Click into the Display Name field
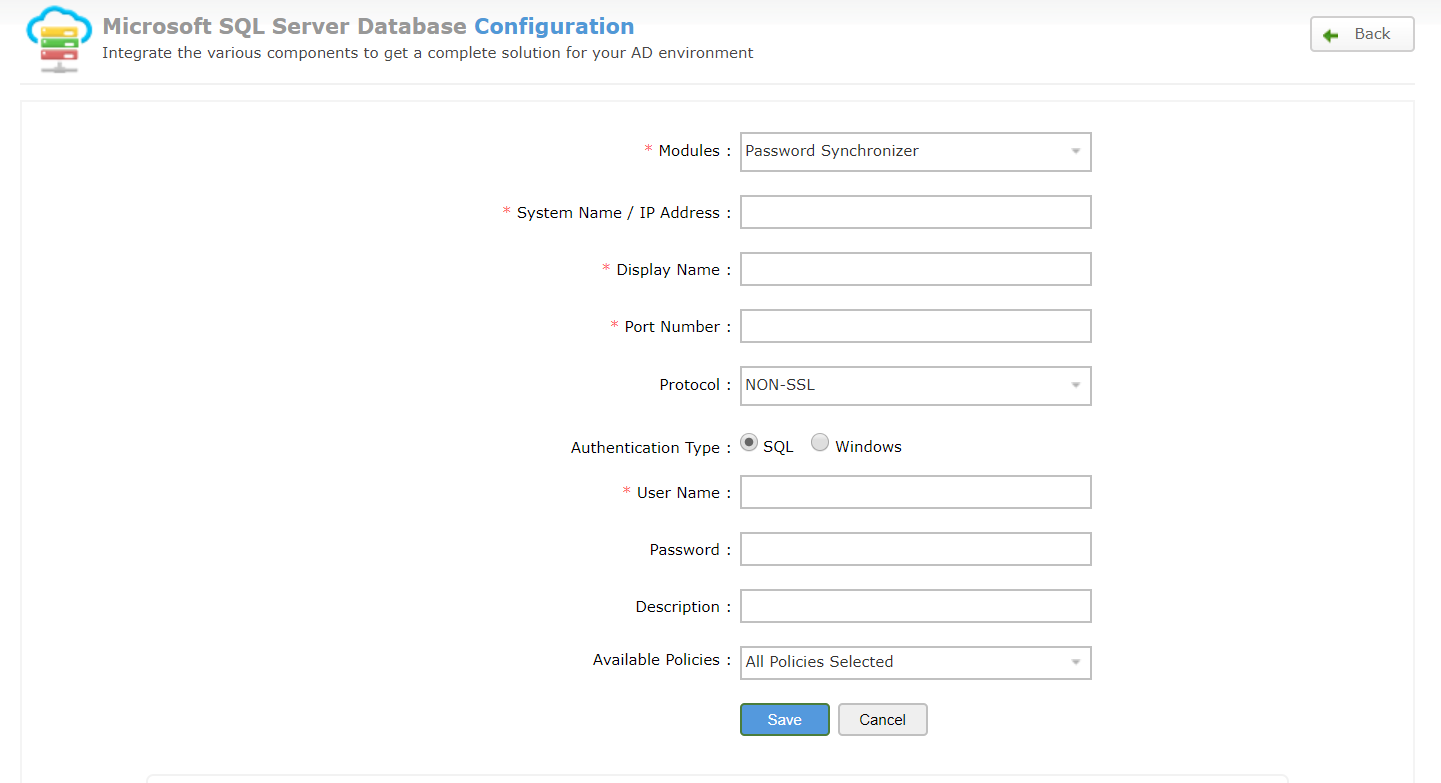1441x783 pixels. 915,269
